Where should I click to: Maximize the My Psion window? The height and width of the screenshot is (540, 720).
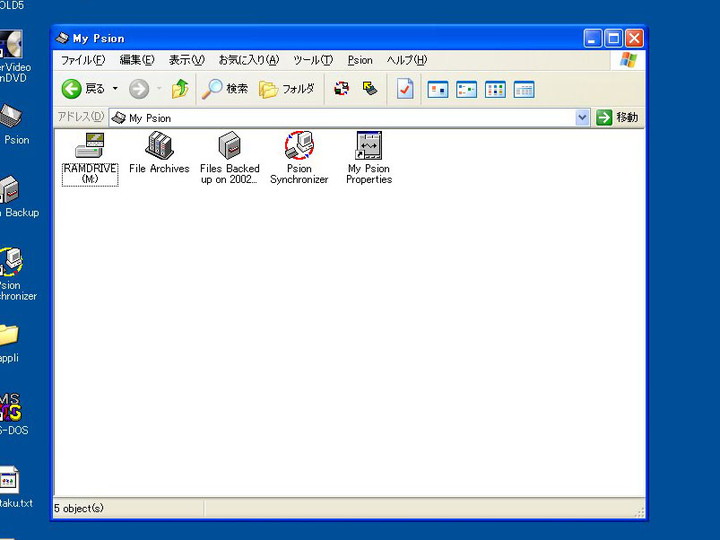click(x=613, y=38)
